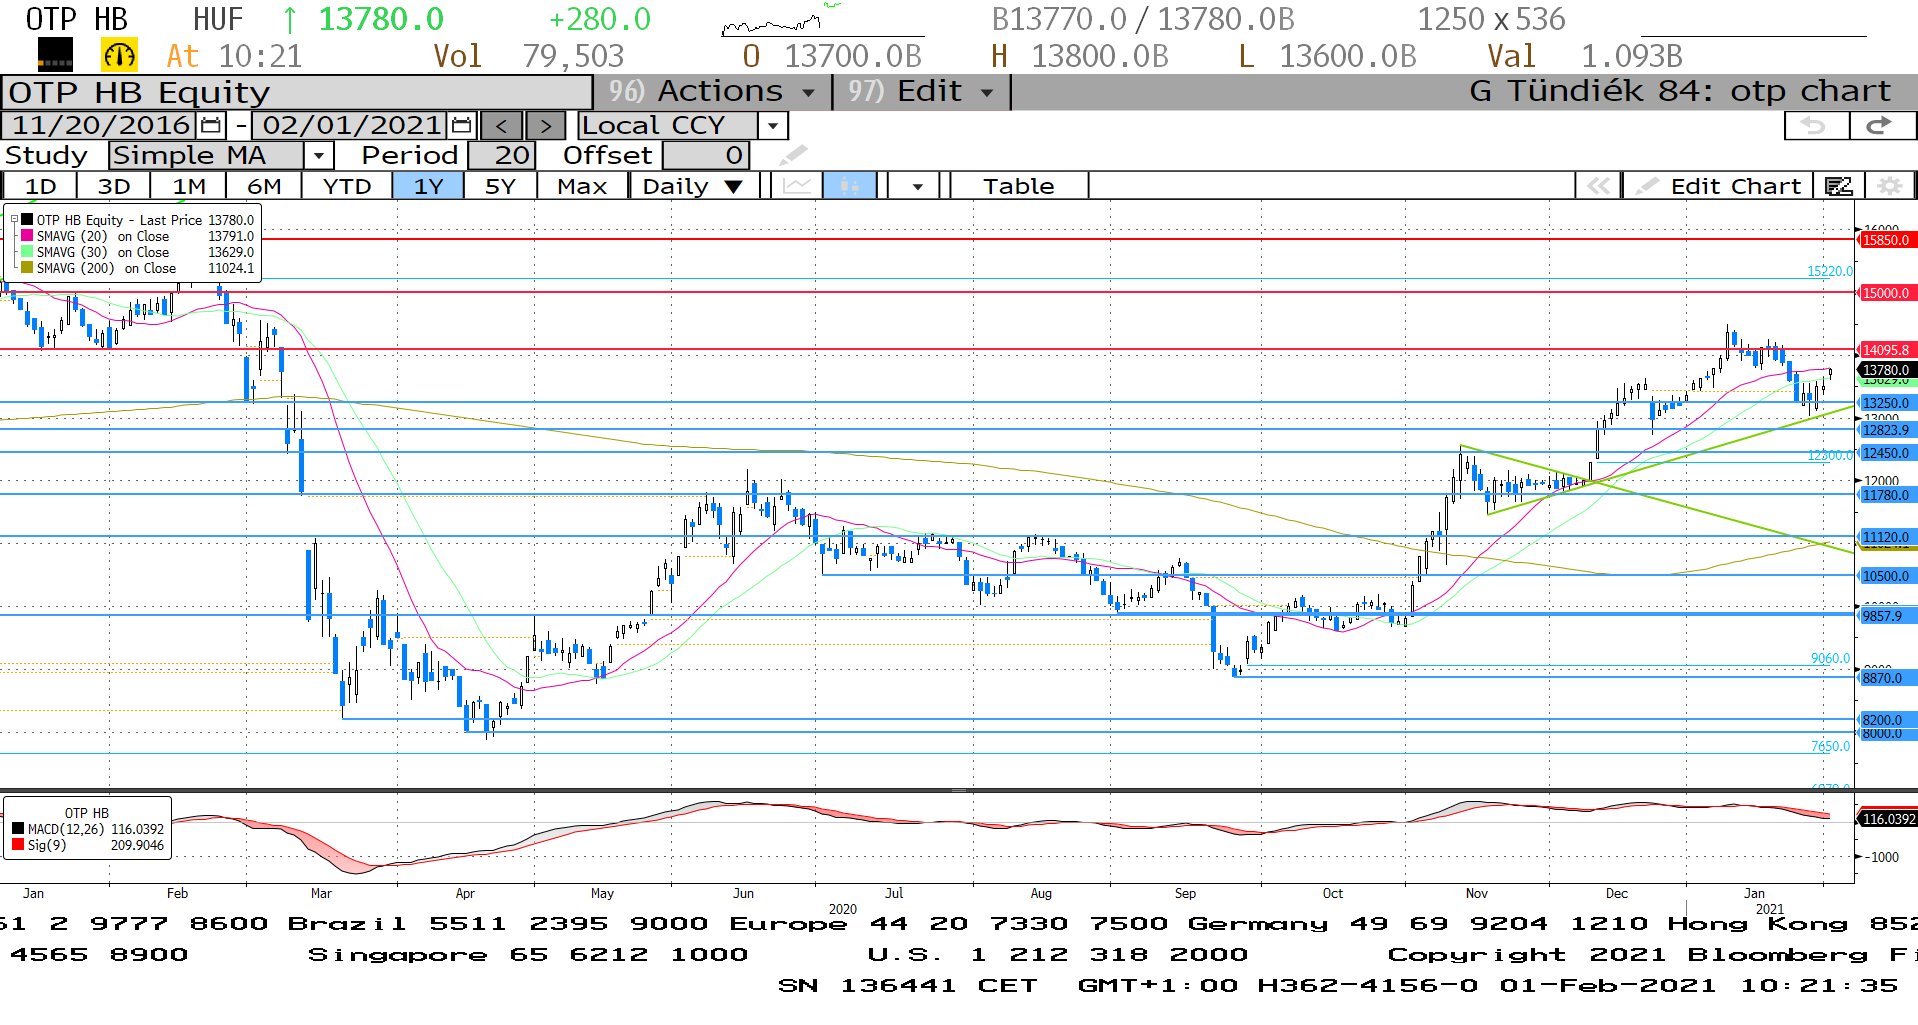Click the 12450.0 blue level label
Image resolution: width=1918 pixels, height=1025 pixels.
[x=1886, y=453]
